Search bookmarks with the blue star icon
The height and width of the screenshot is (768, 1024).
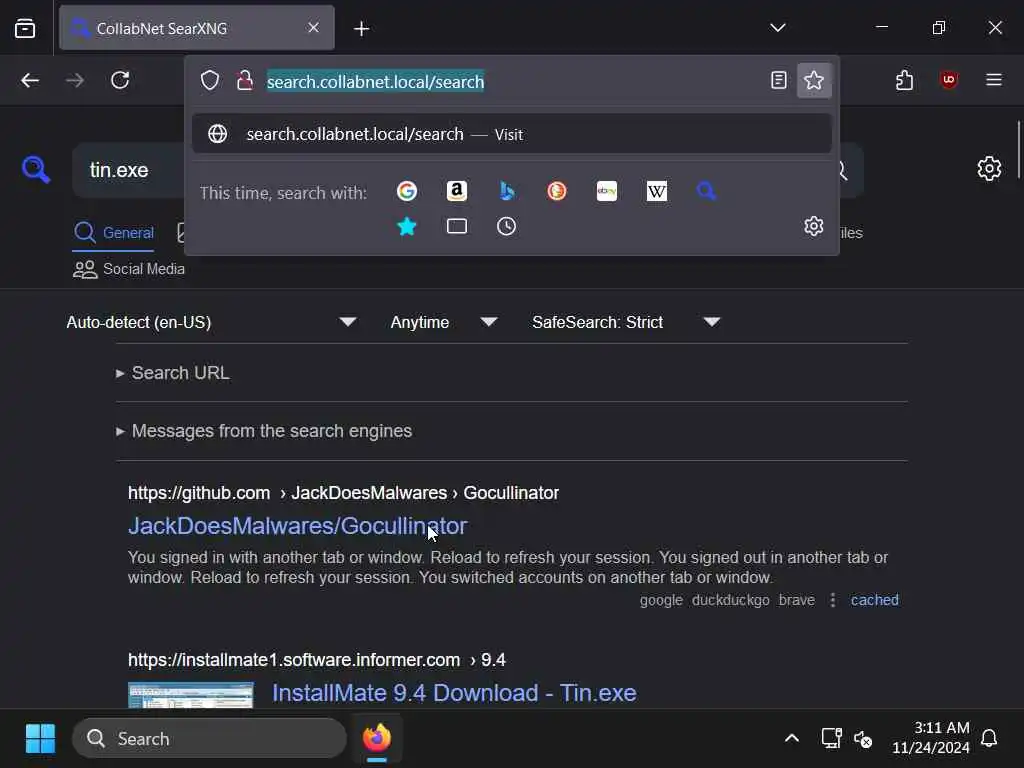tap(407, 227)
